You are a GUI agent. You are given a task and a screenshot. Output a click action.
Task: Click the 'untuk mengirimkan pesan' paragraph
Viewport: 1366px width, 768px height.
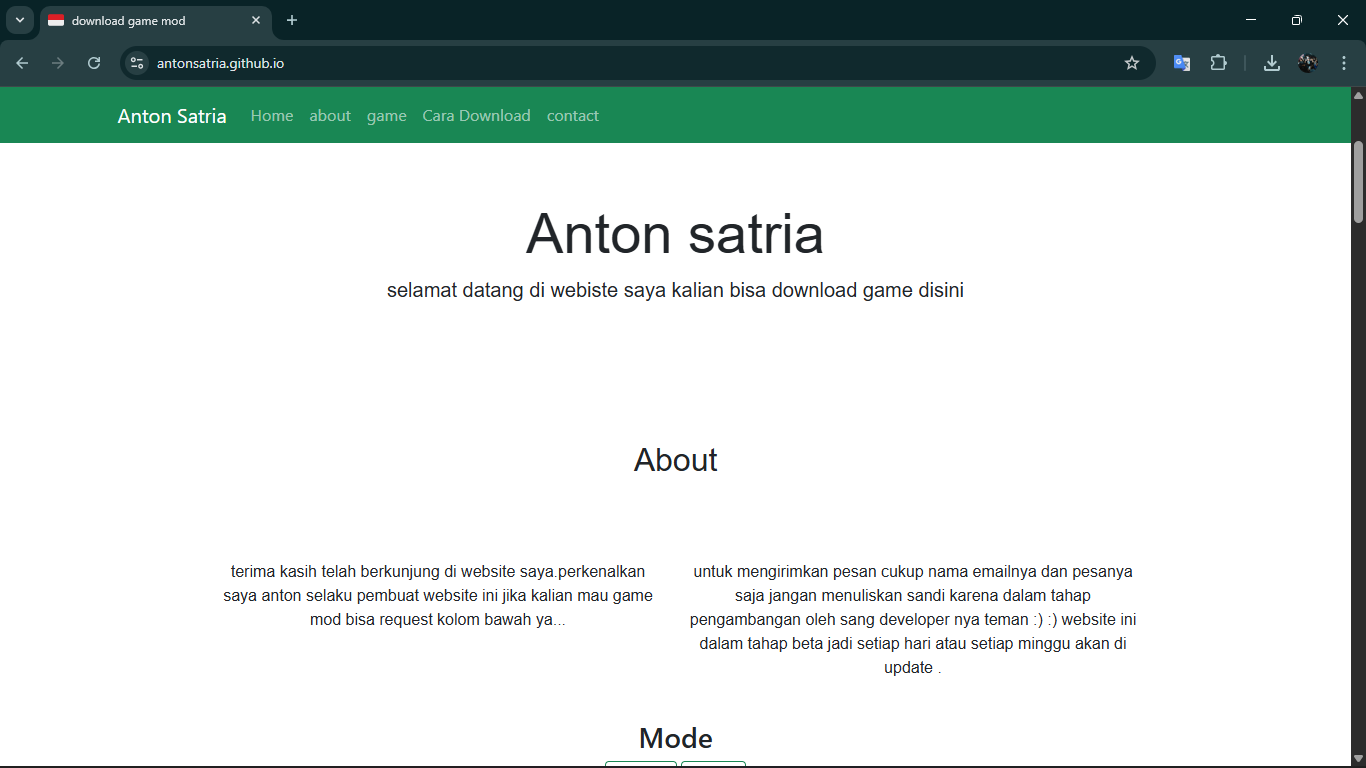point(913,620)
